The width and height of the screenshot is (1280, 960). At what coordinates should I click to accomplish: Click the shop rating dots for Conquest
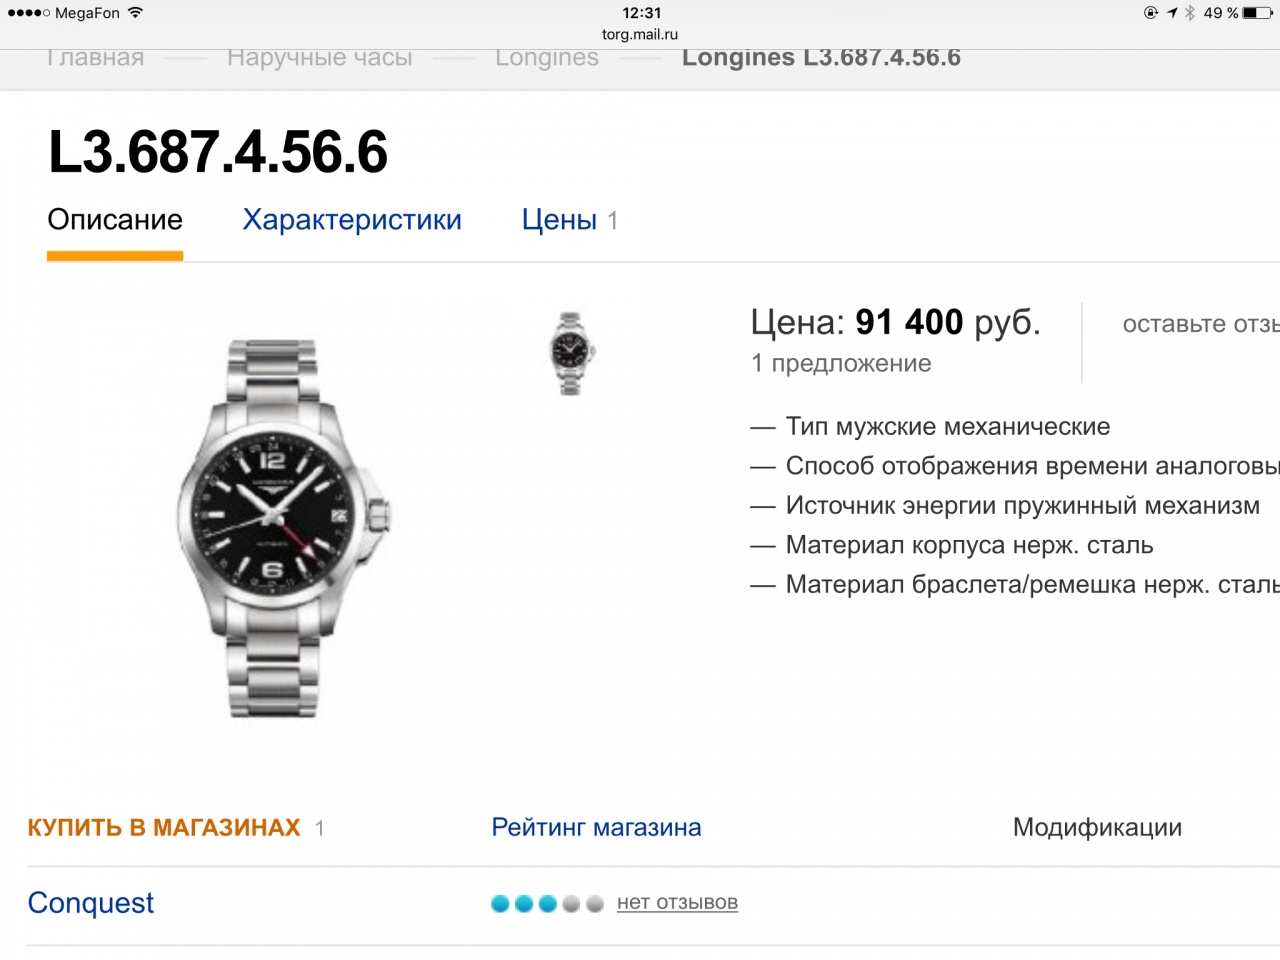(547, 904)
